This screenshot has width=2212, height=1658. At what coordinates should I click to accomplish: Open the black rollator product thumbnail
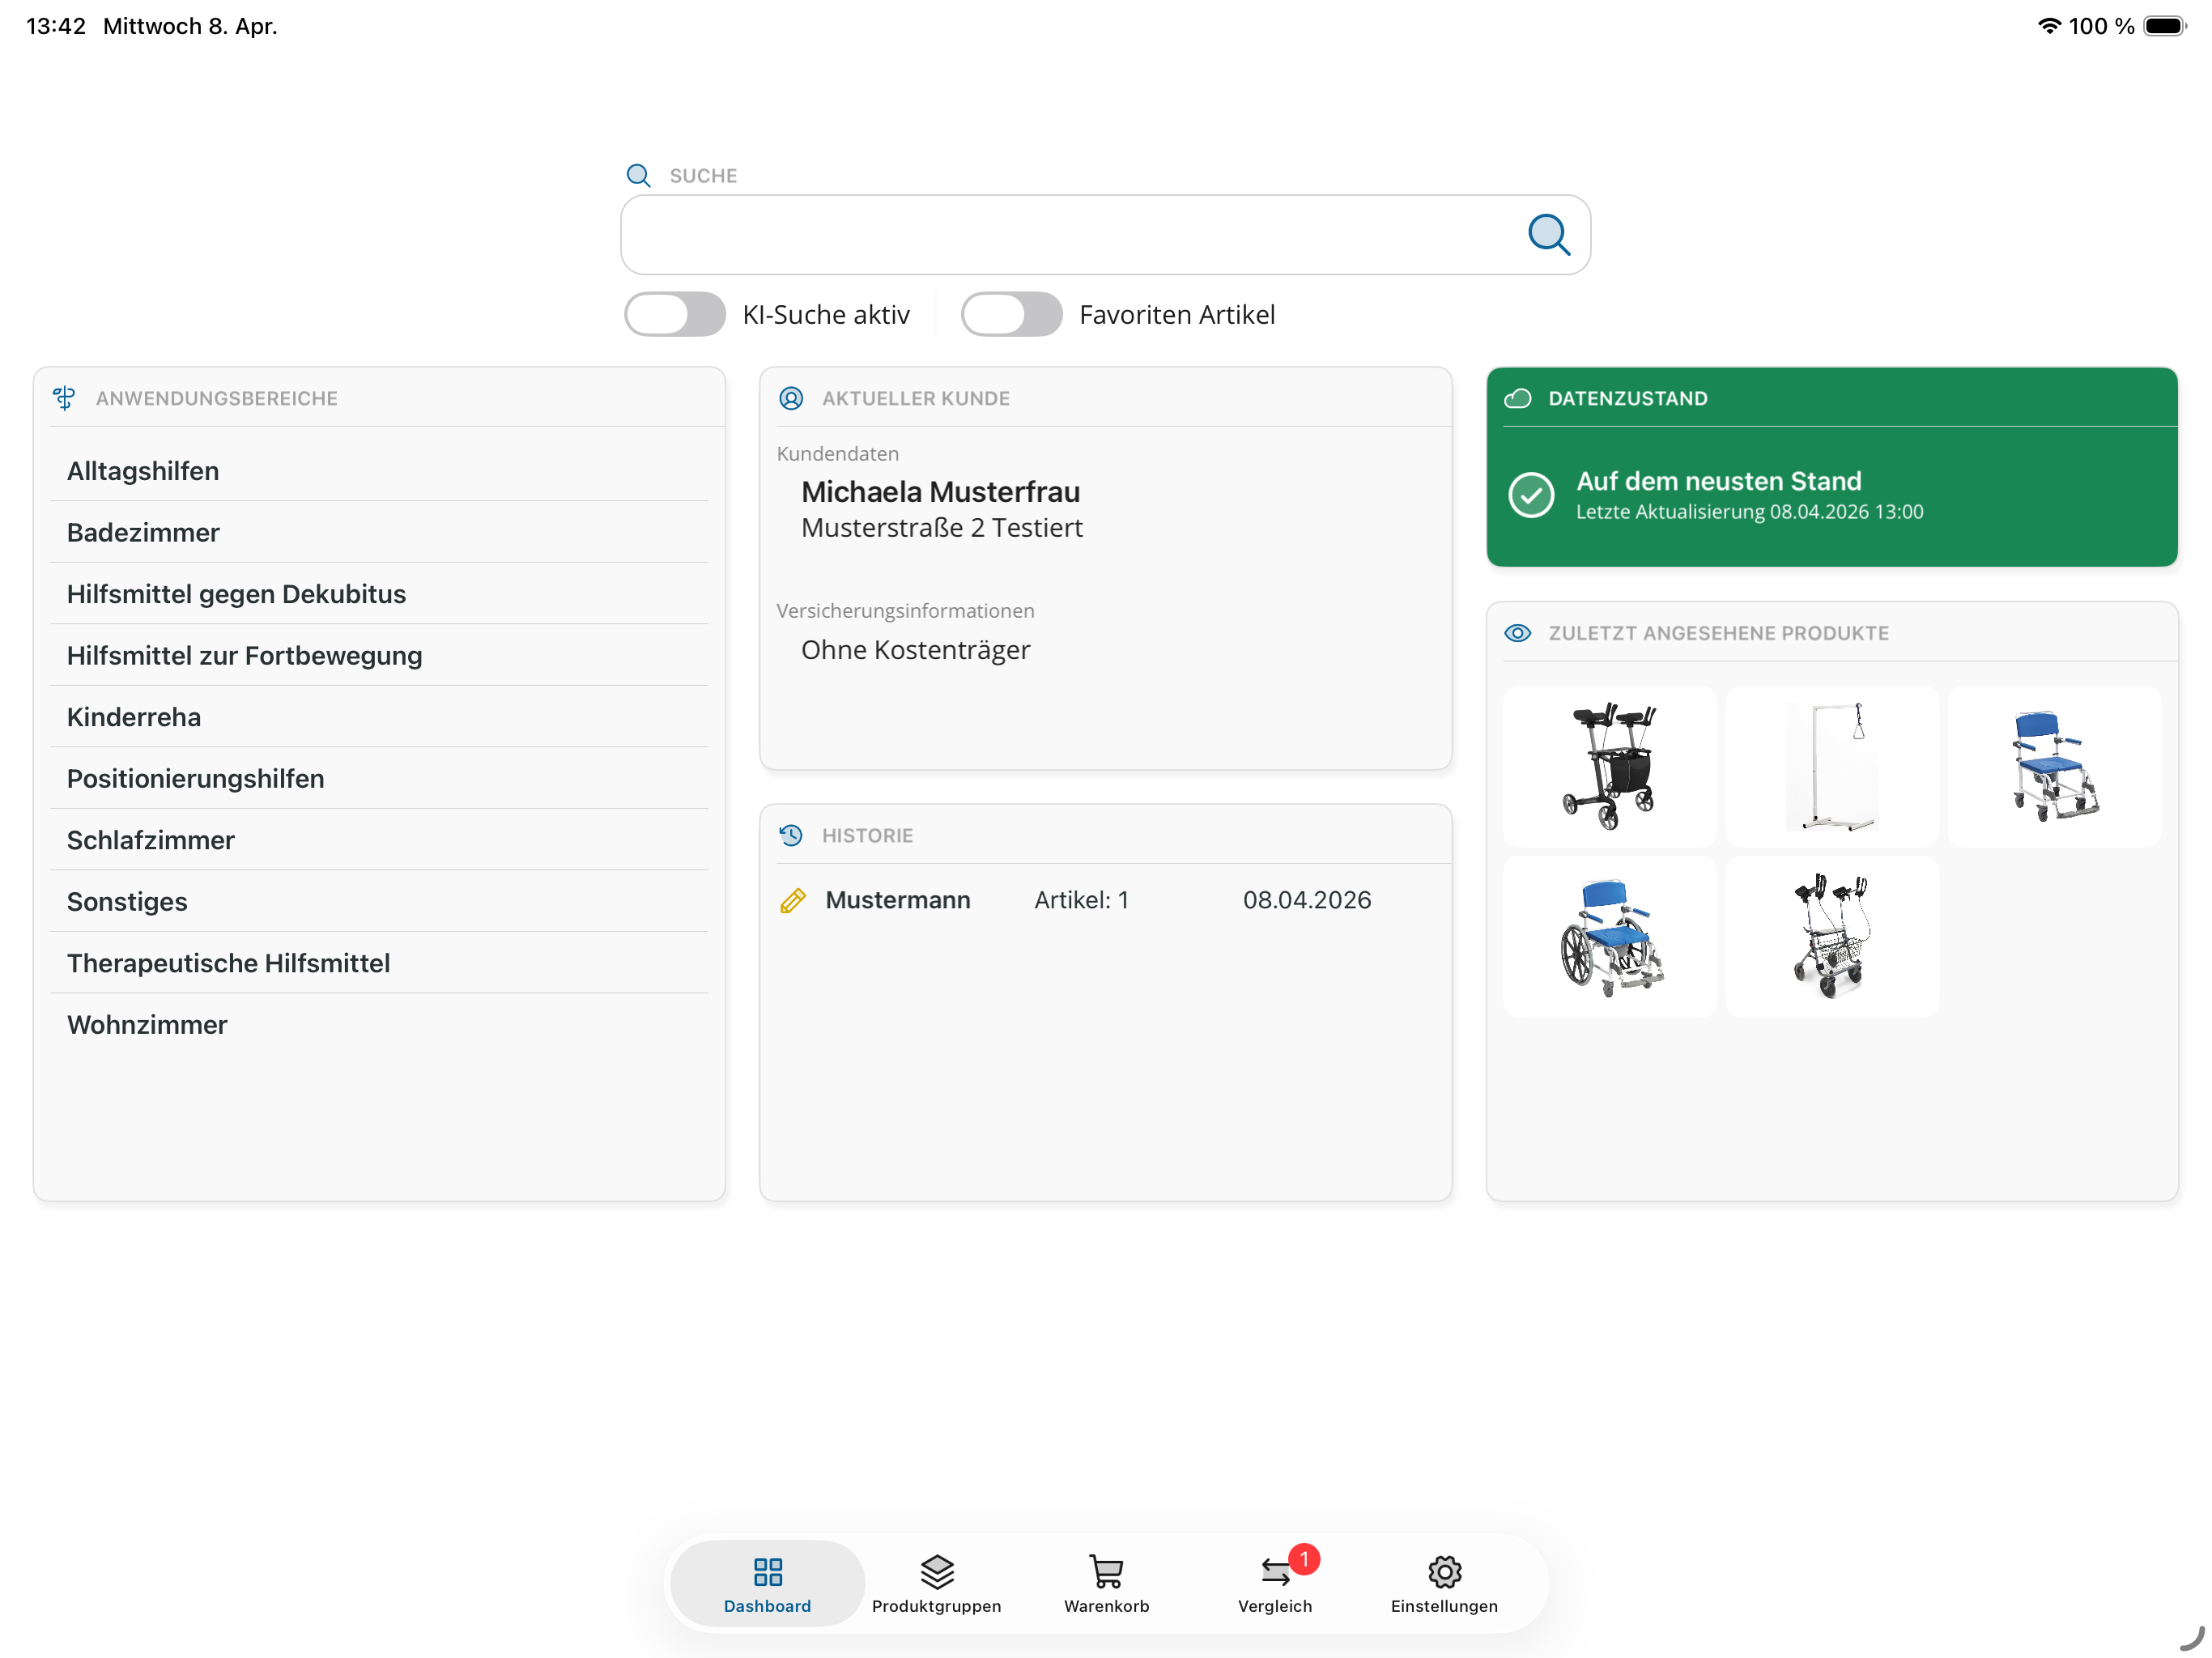[x=1609, y=766]
